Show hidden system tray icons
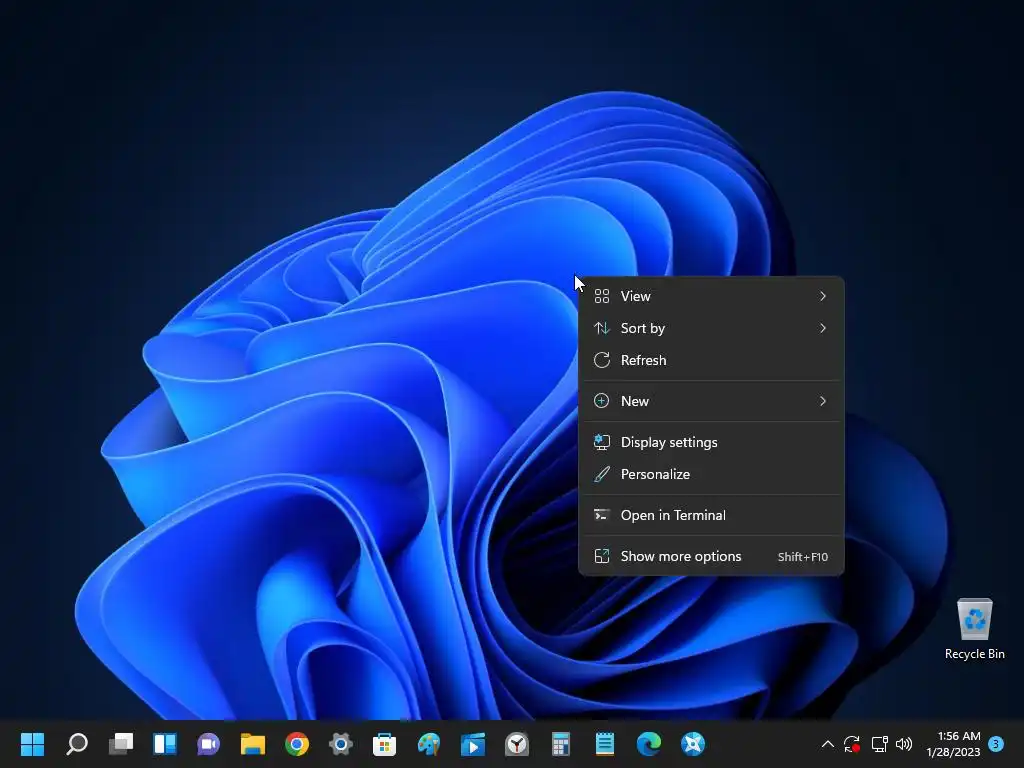This screenshot has width=1024, height=768. (x=827, y=744)
